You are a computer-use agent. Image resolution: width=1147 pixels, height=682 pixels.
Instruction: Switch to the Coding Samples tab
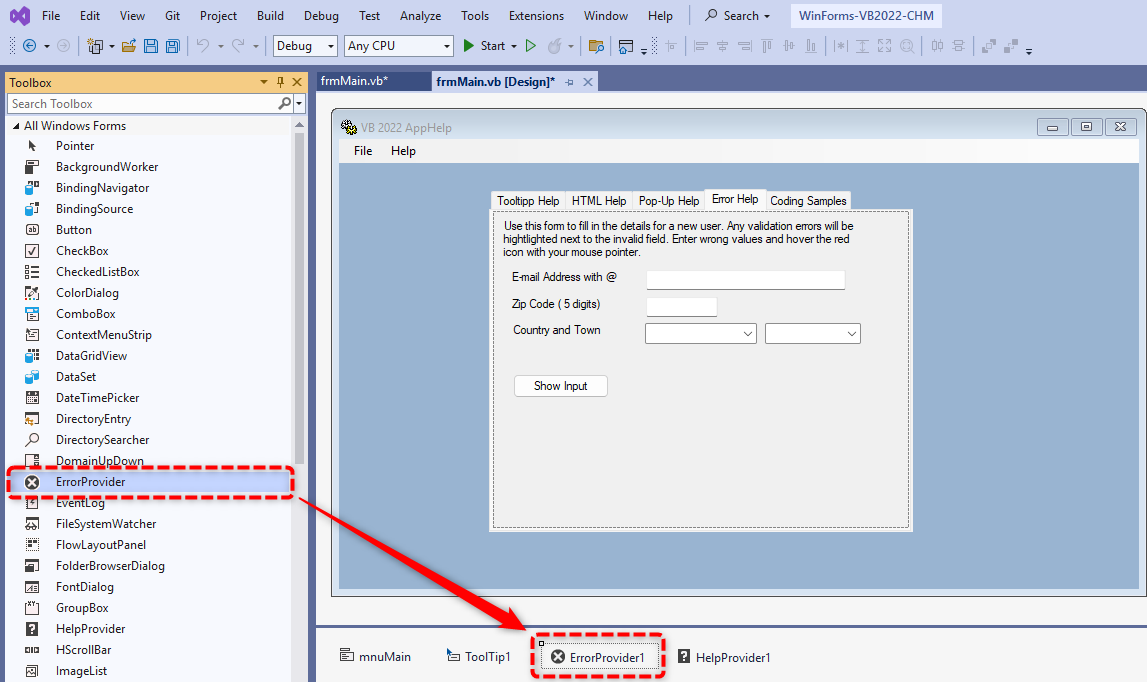(808, 201)
